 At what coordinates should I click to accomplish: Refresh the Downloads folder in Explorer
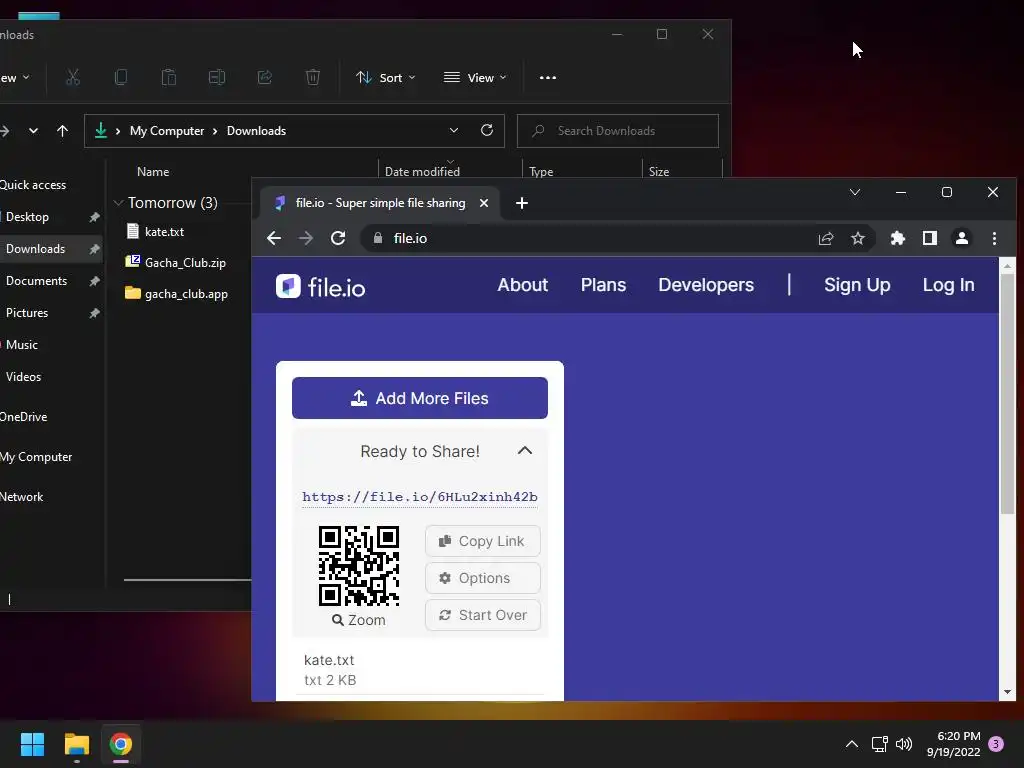click(x=487, y=130)
